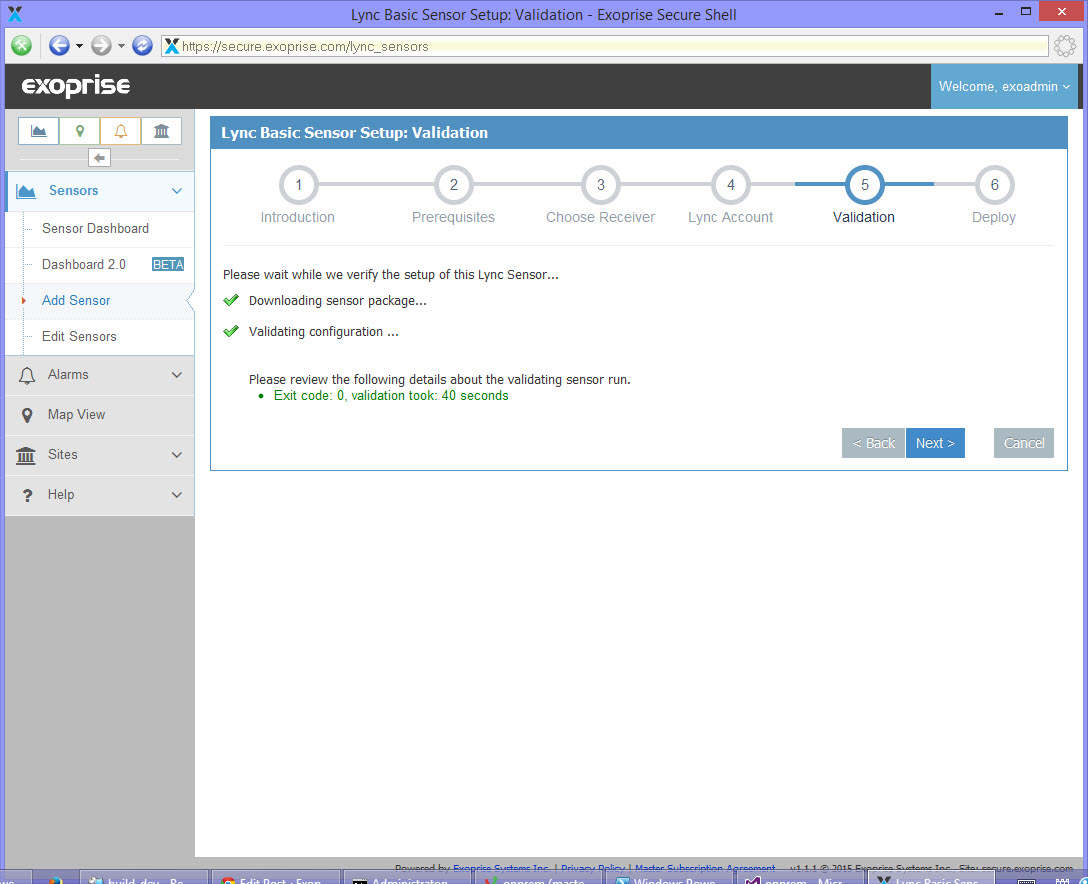Refresh the page with the reload icon
Viewport: 1088px width, 884px height.
click(x=142, y=46)
